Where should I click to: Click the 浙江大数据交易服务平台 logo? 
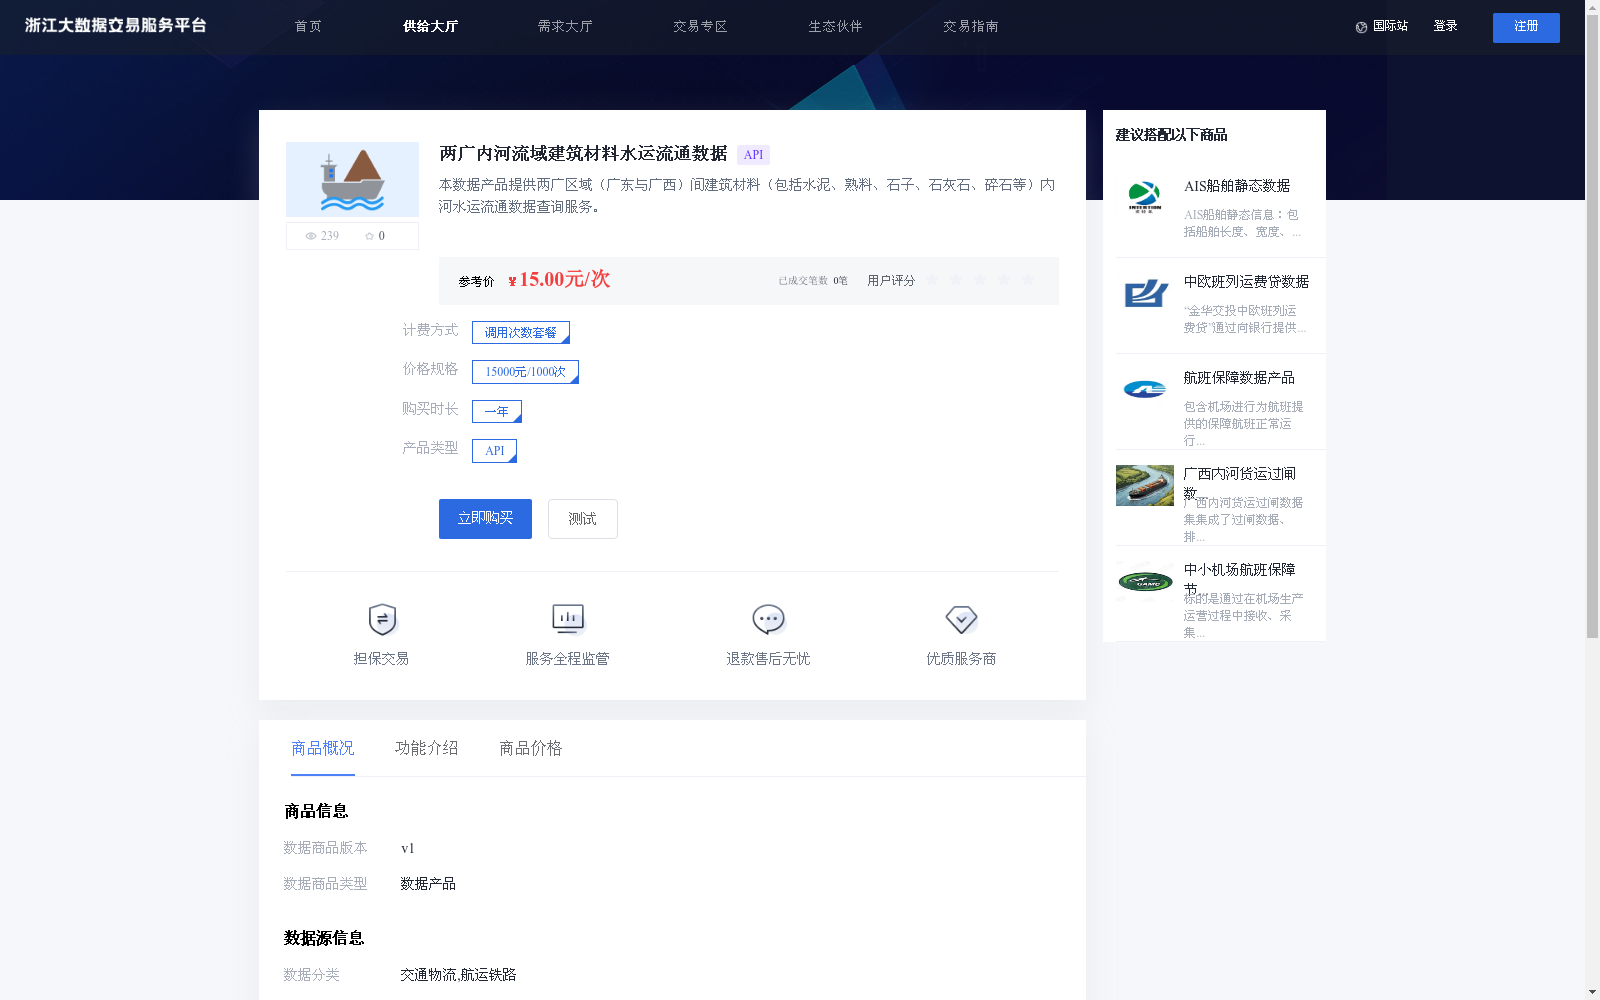pos(116,26)
